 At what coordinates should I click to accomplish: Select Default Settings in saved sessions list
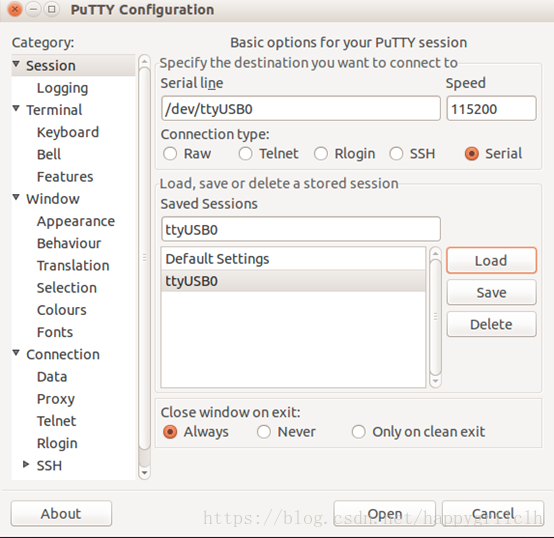click(x=293, y=259)
